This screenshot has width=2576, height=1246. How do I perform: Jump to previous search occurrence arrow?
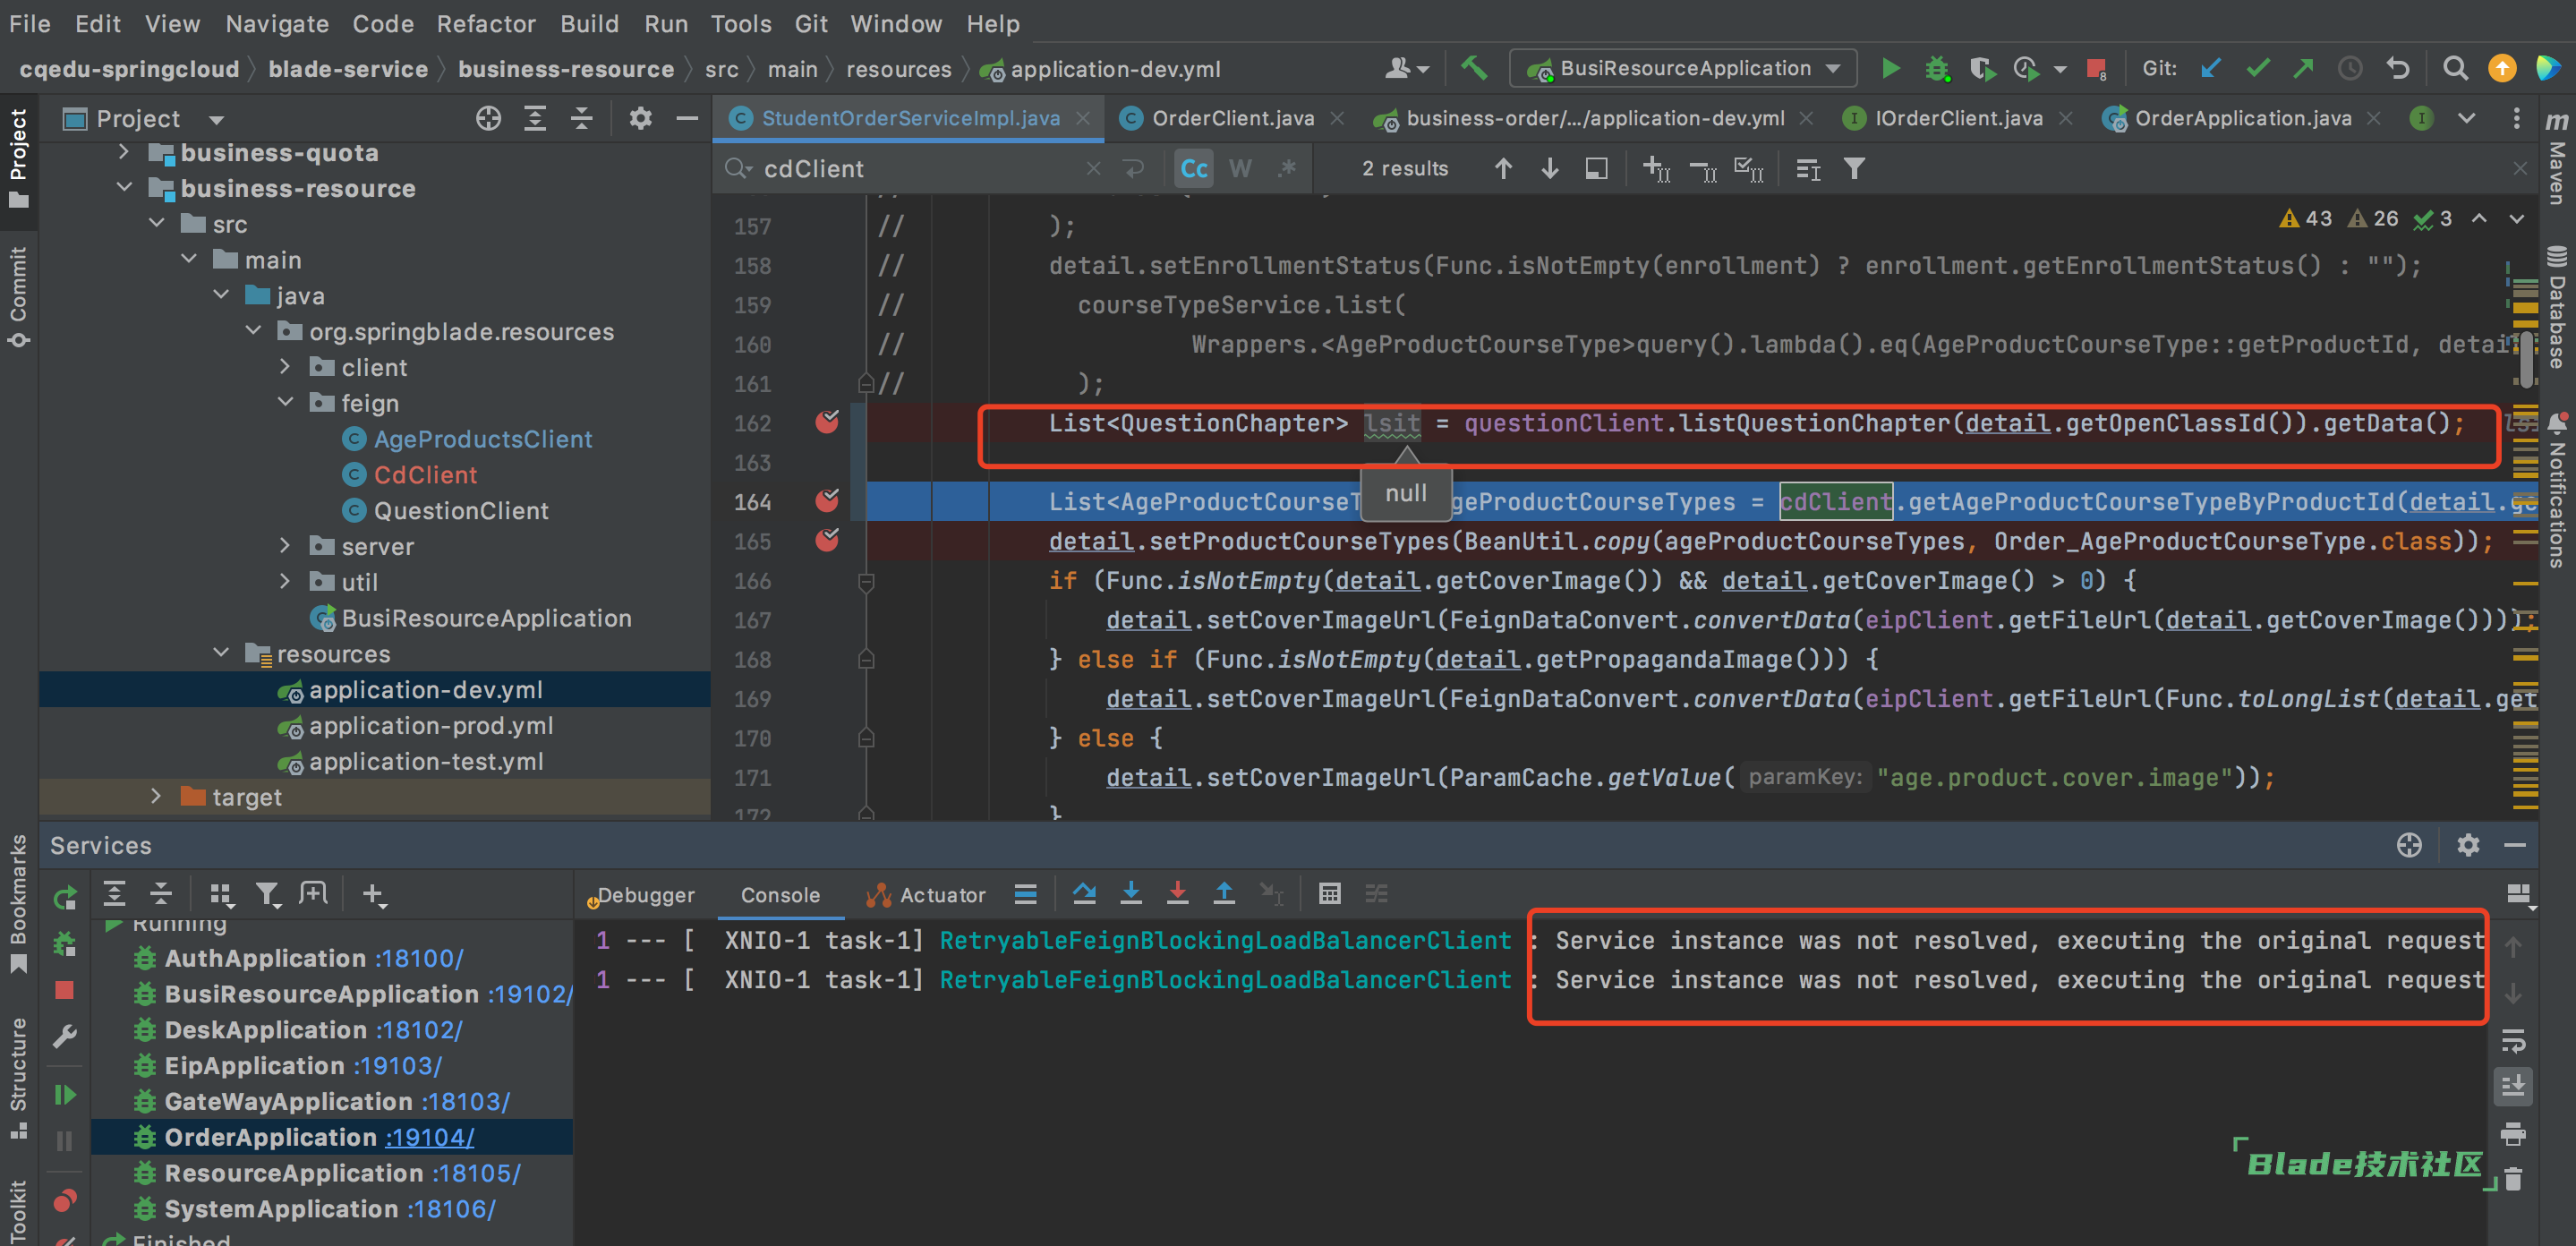point(1503,168)
